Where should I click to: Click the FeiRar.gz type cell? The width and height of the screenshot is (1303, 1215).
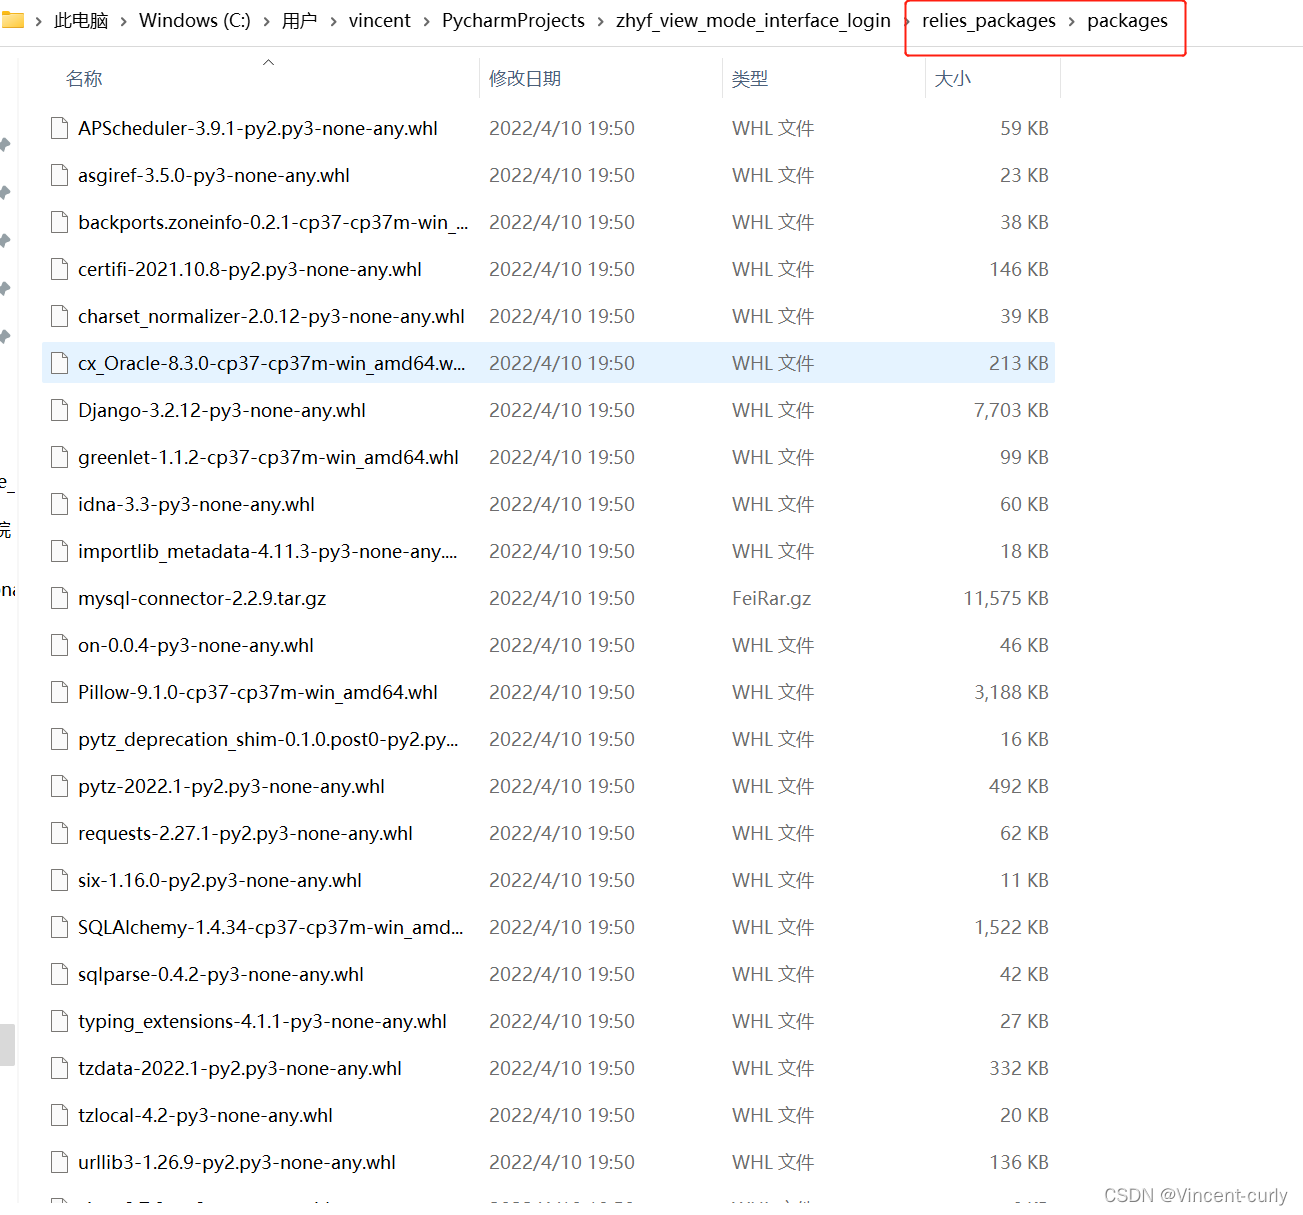pos(771,598)
